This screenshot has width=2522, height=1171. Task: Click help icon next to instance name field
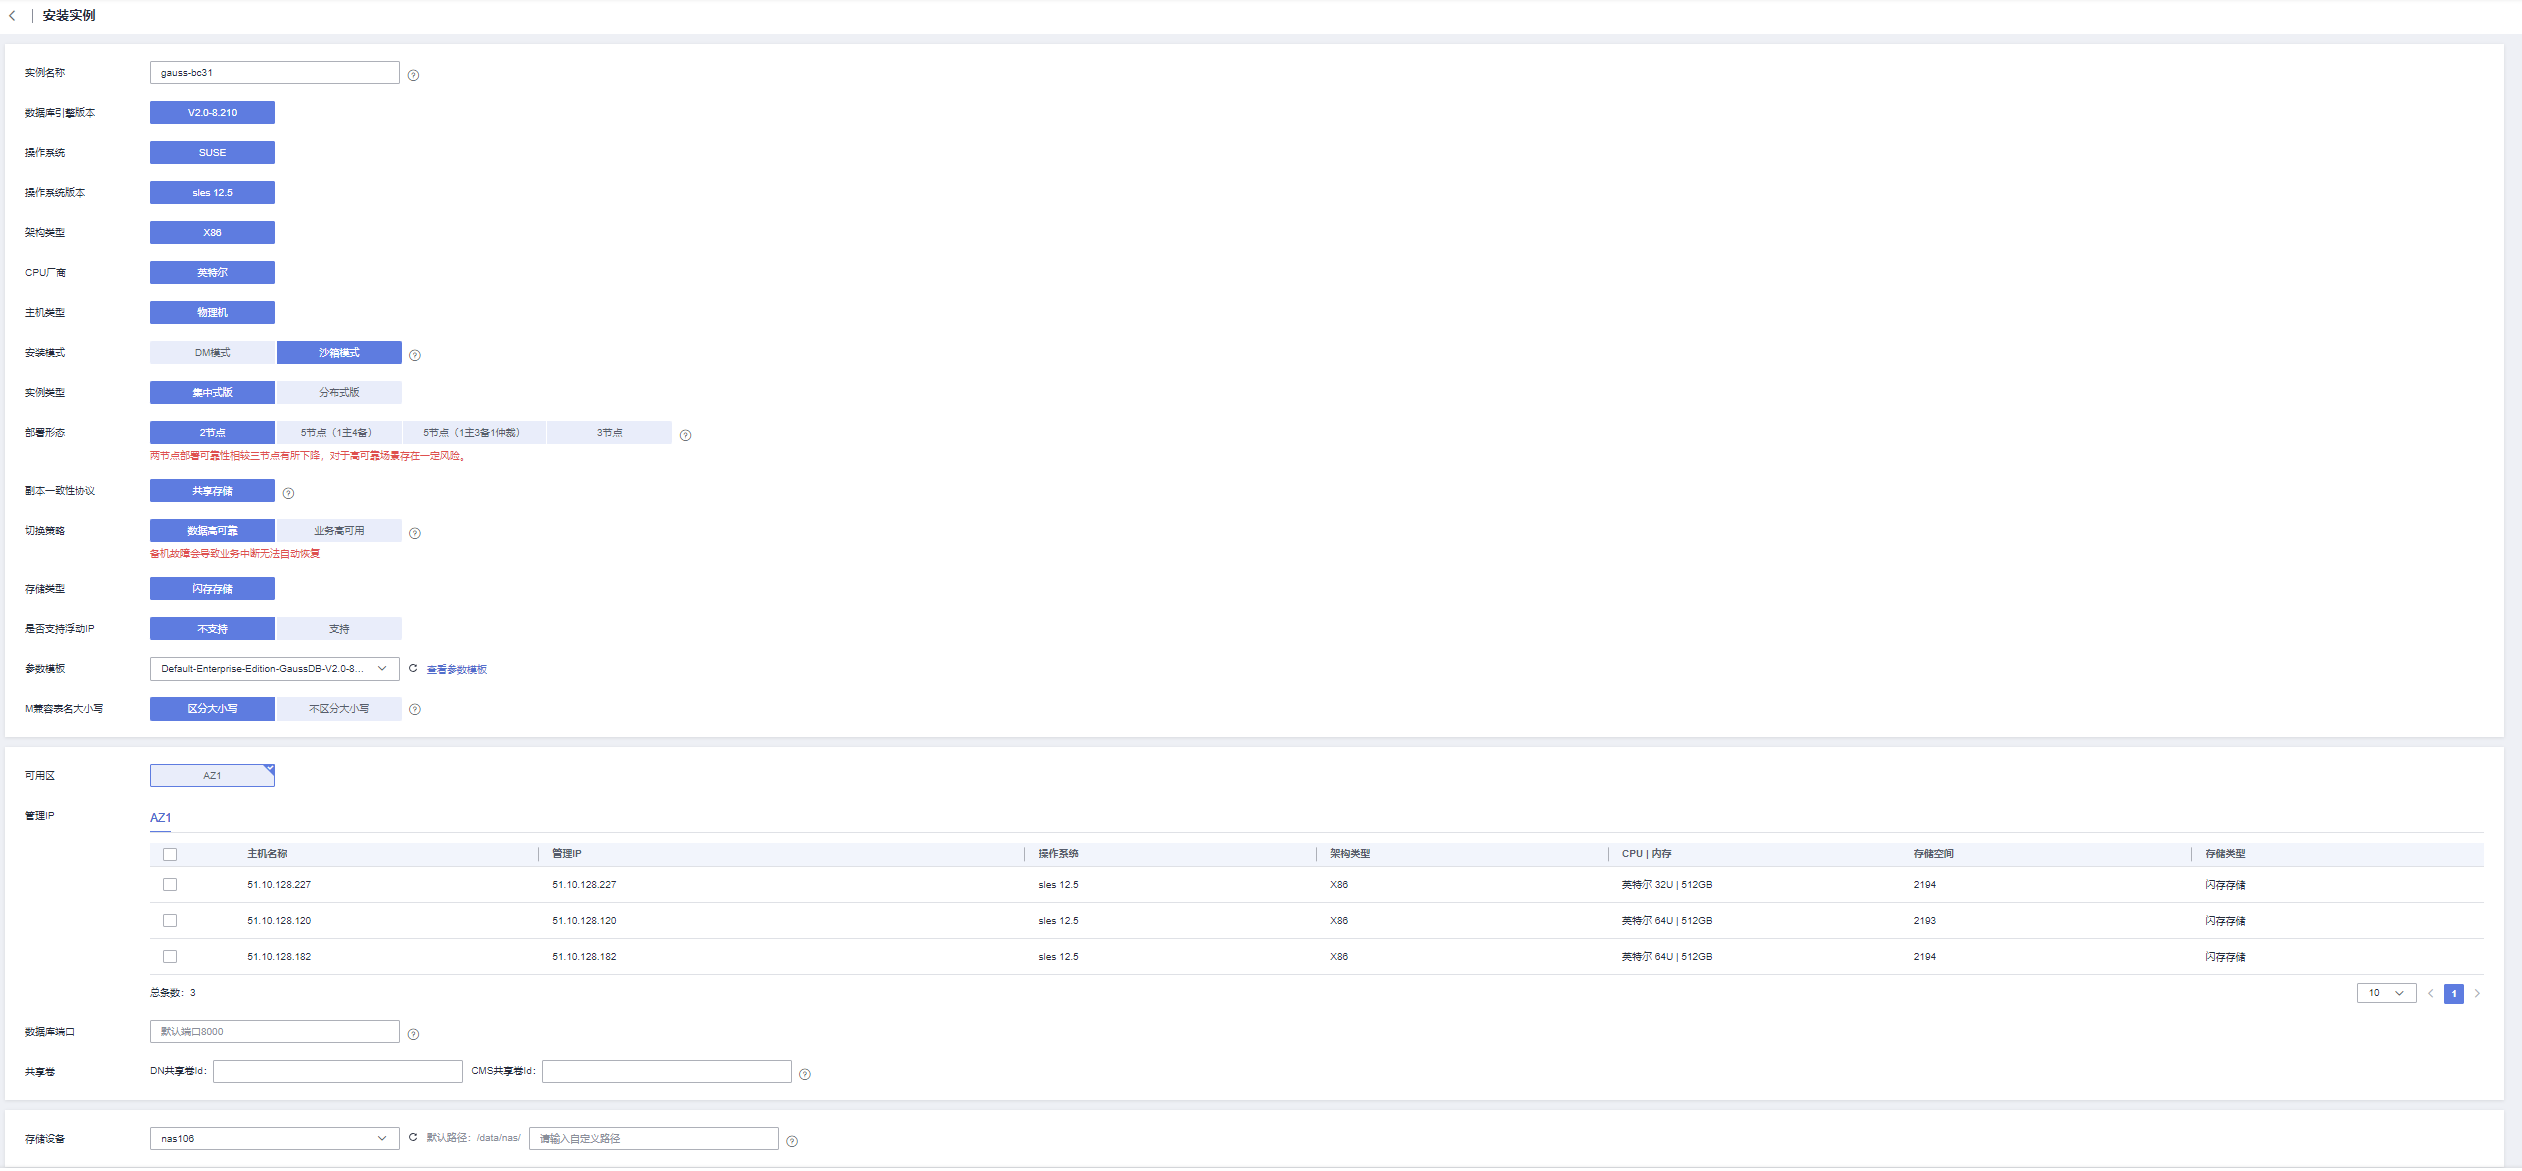click(413, 75)
